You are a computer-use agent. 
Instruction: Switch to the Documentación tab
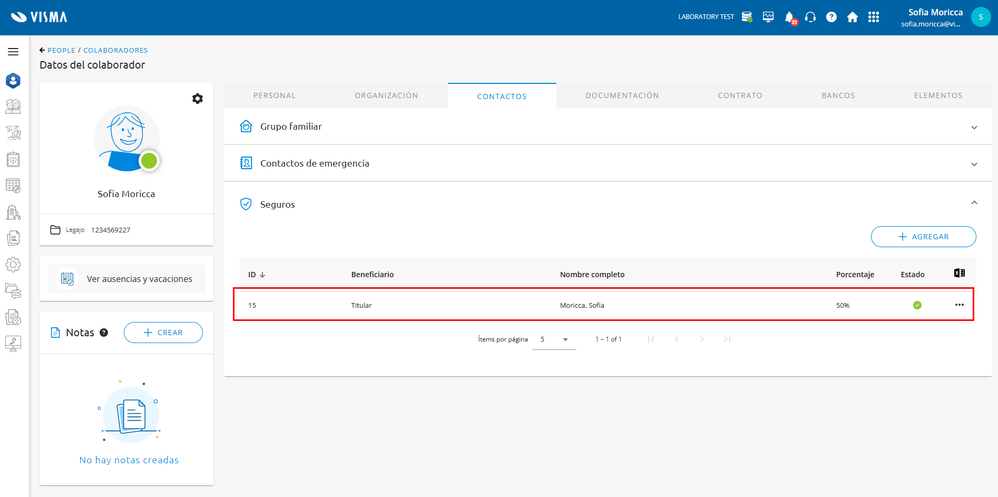[621, 96]
